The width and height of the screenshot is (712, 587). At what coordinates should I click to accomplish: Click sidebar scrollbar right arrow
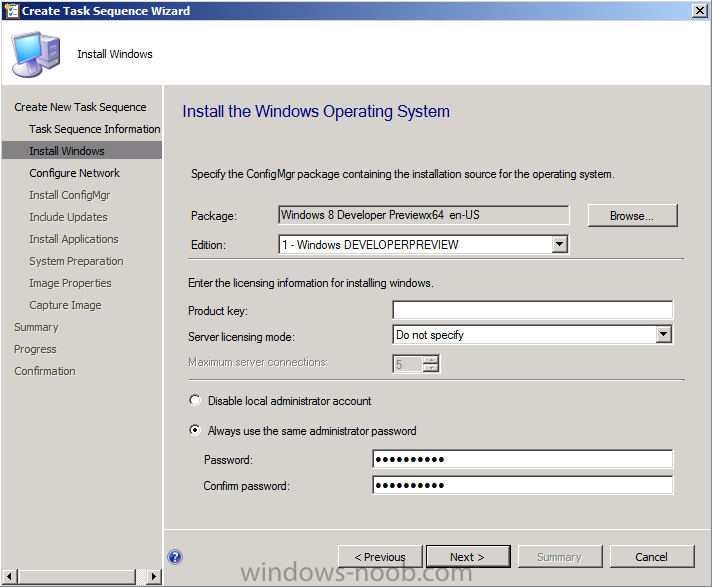click(154, 577)
